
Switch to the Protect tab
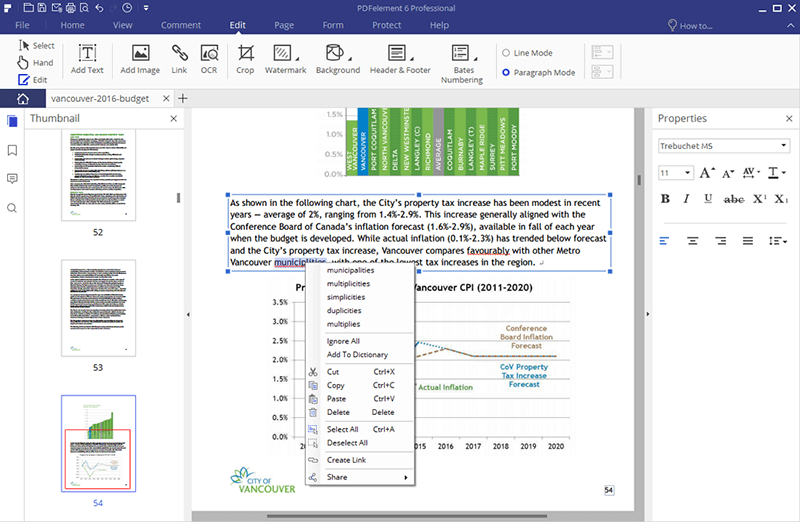tap(386, 25)
